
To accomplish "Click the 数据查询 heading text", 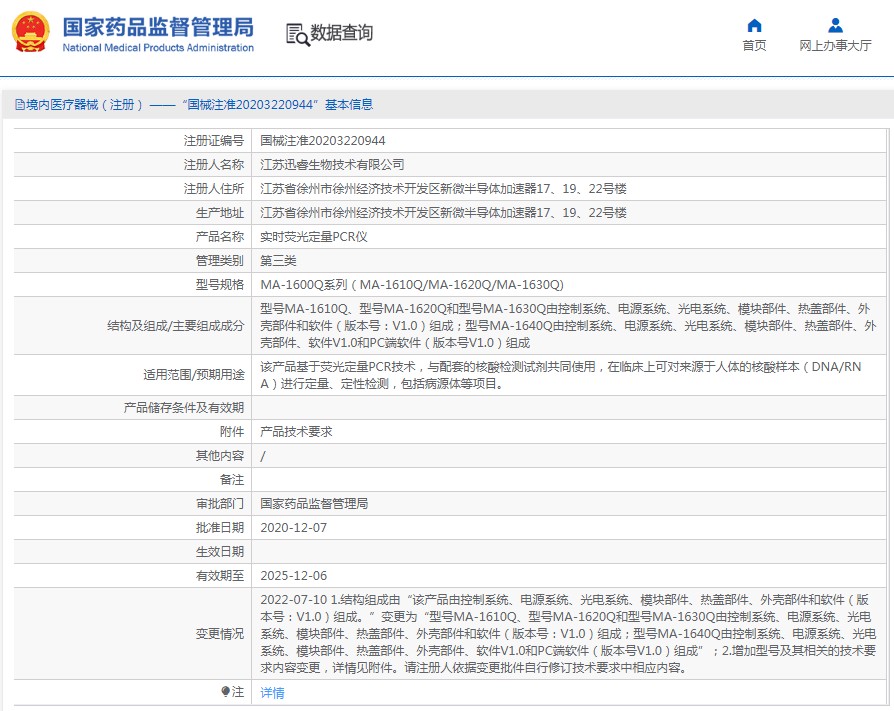I will point(342,33).
